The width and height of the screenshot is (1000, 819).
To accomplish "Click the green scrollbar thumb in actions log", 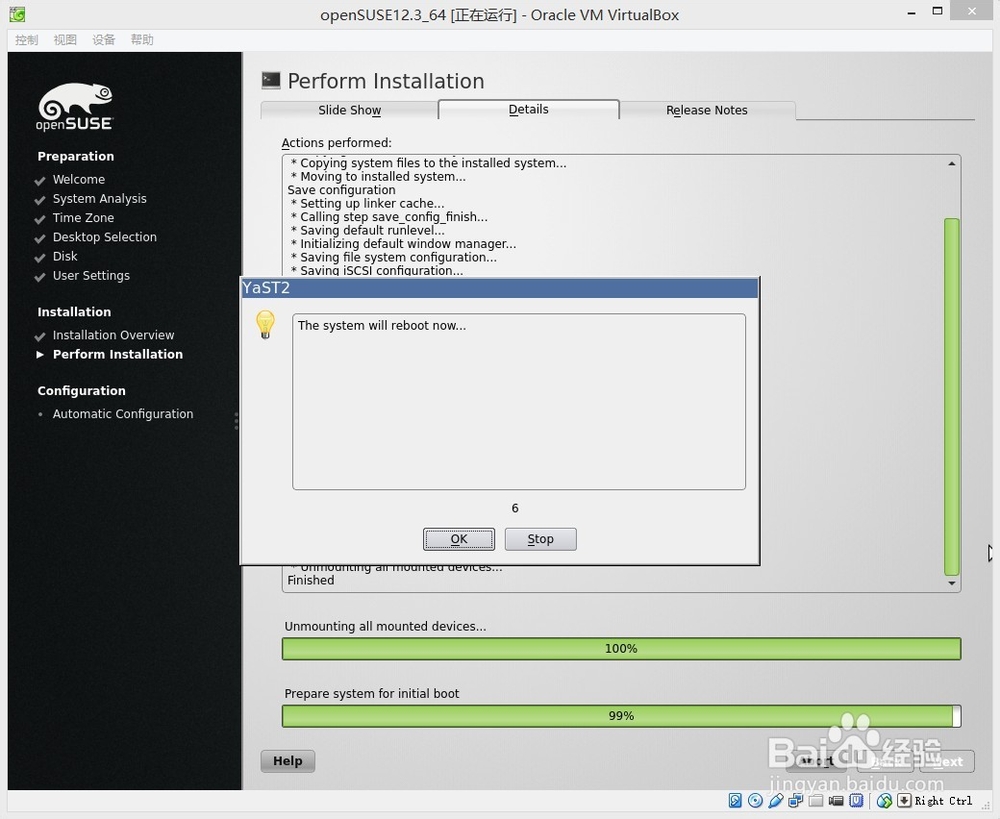I will [952, 397].
